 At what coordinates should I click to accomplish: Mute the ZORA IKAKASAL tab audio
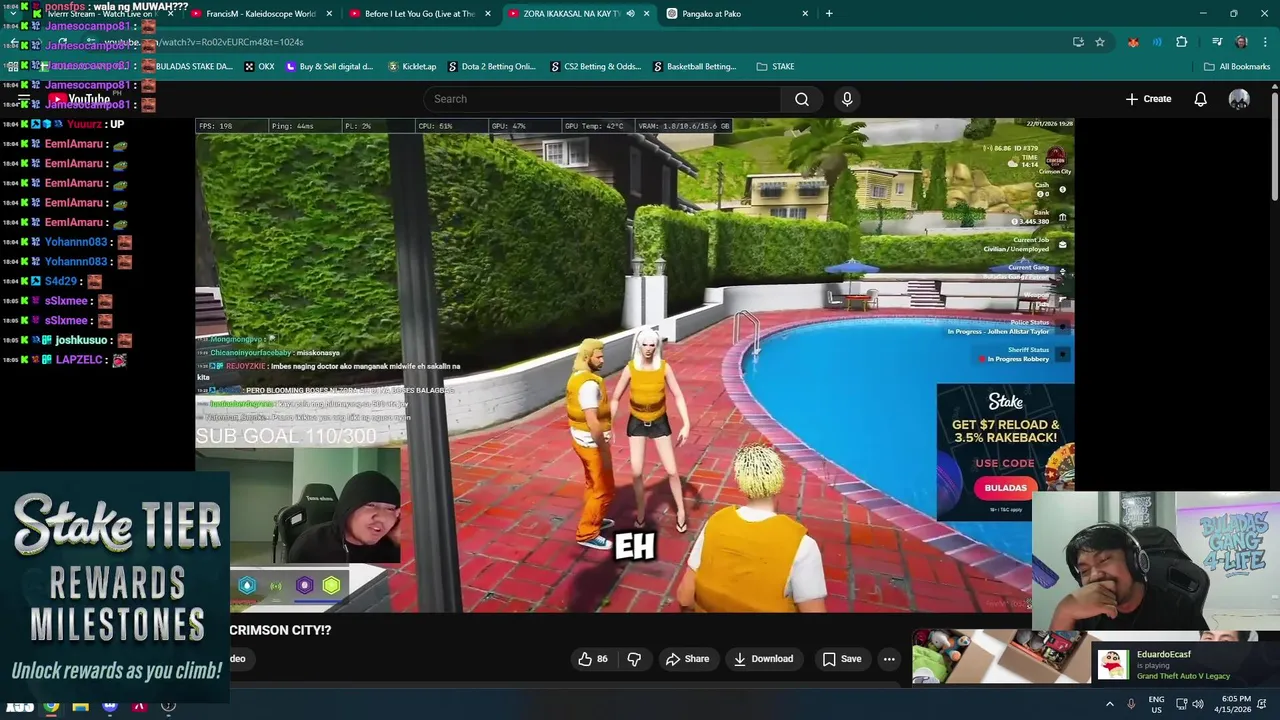pos(630,13)
